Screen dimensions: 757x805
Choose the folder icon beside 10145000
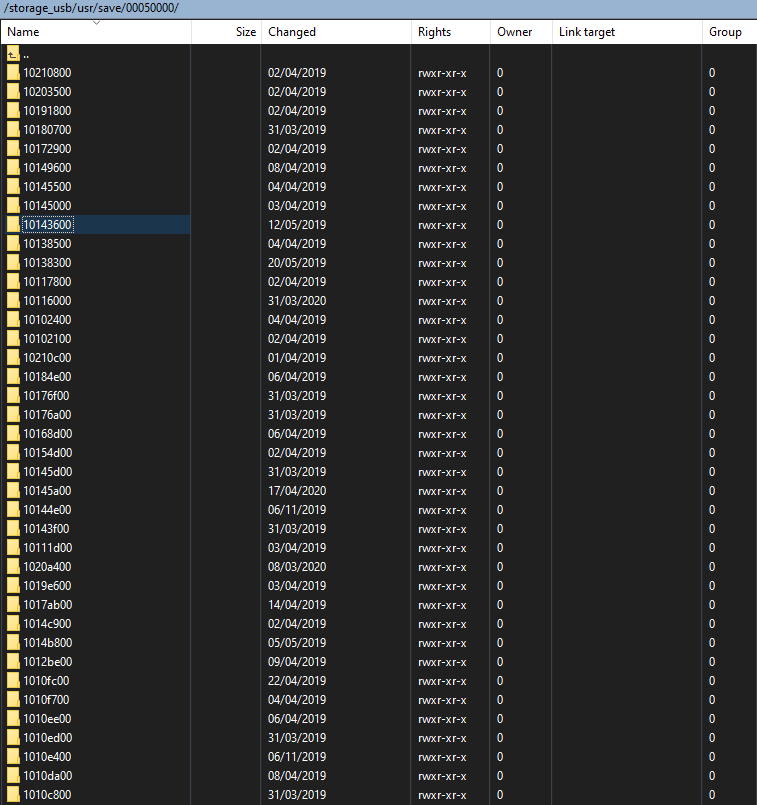pyautogui.click(x=13, y=206)
